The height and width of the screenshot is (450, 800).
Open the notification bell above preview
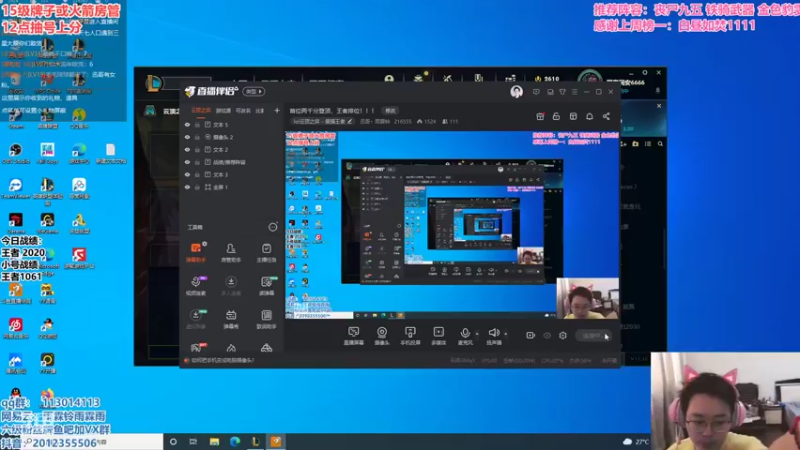(x=589, y=116)
